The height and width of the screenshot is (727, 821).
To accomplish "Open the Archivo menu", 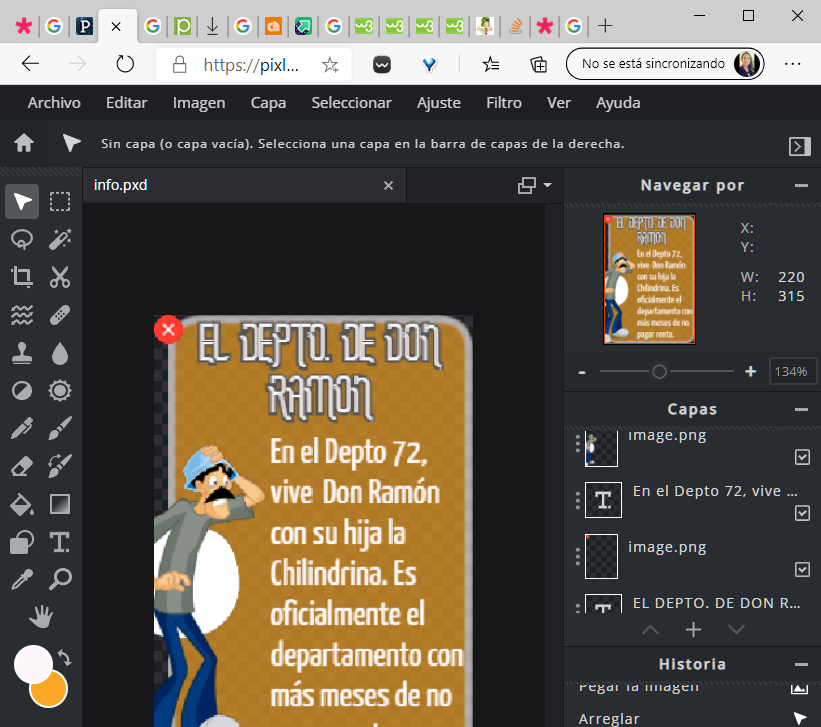I will point(54,103).
